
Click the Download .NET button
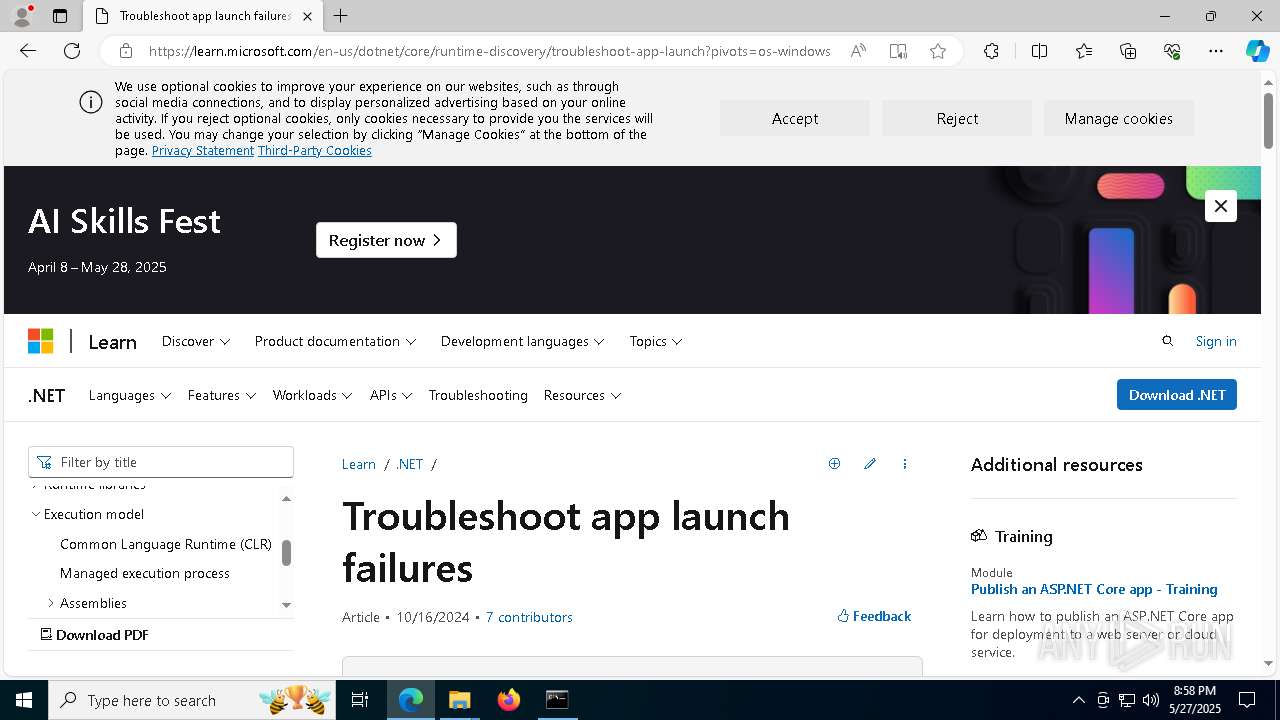[x=1177, y=395]
